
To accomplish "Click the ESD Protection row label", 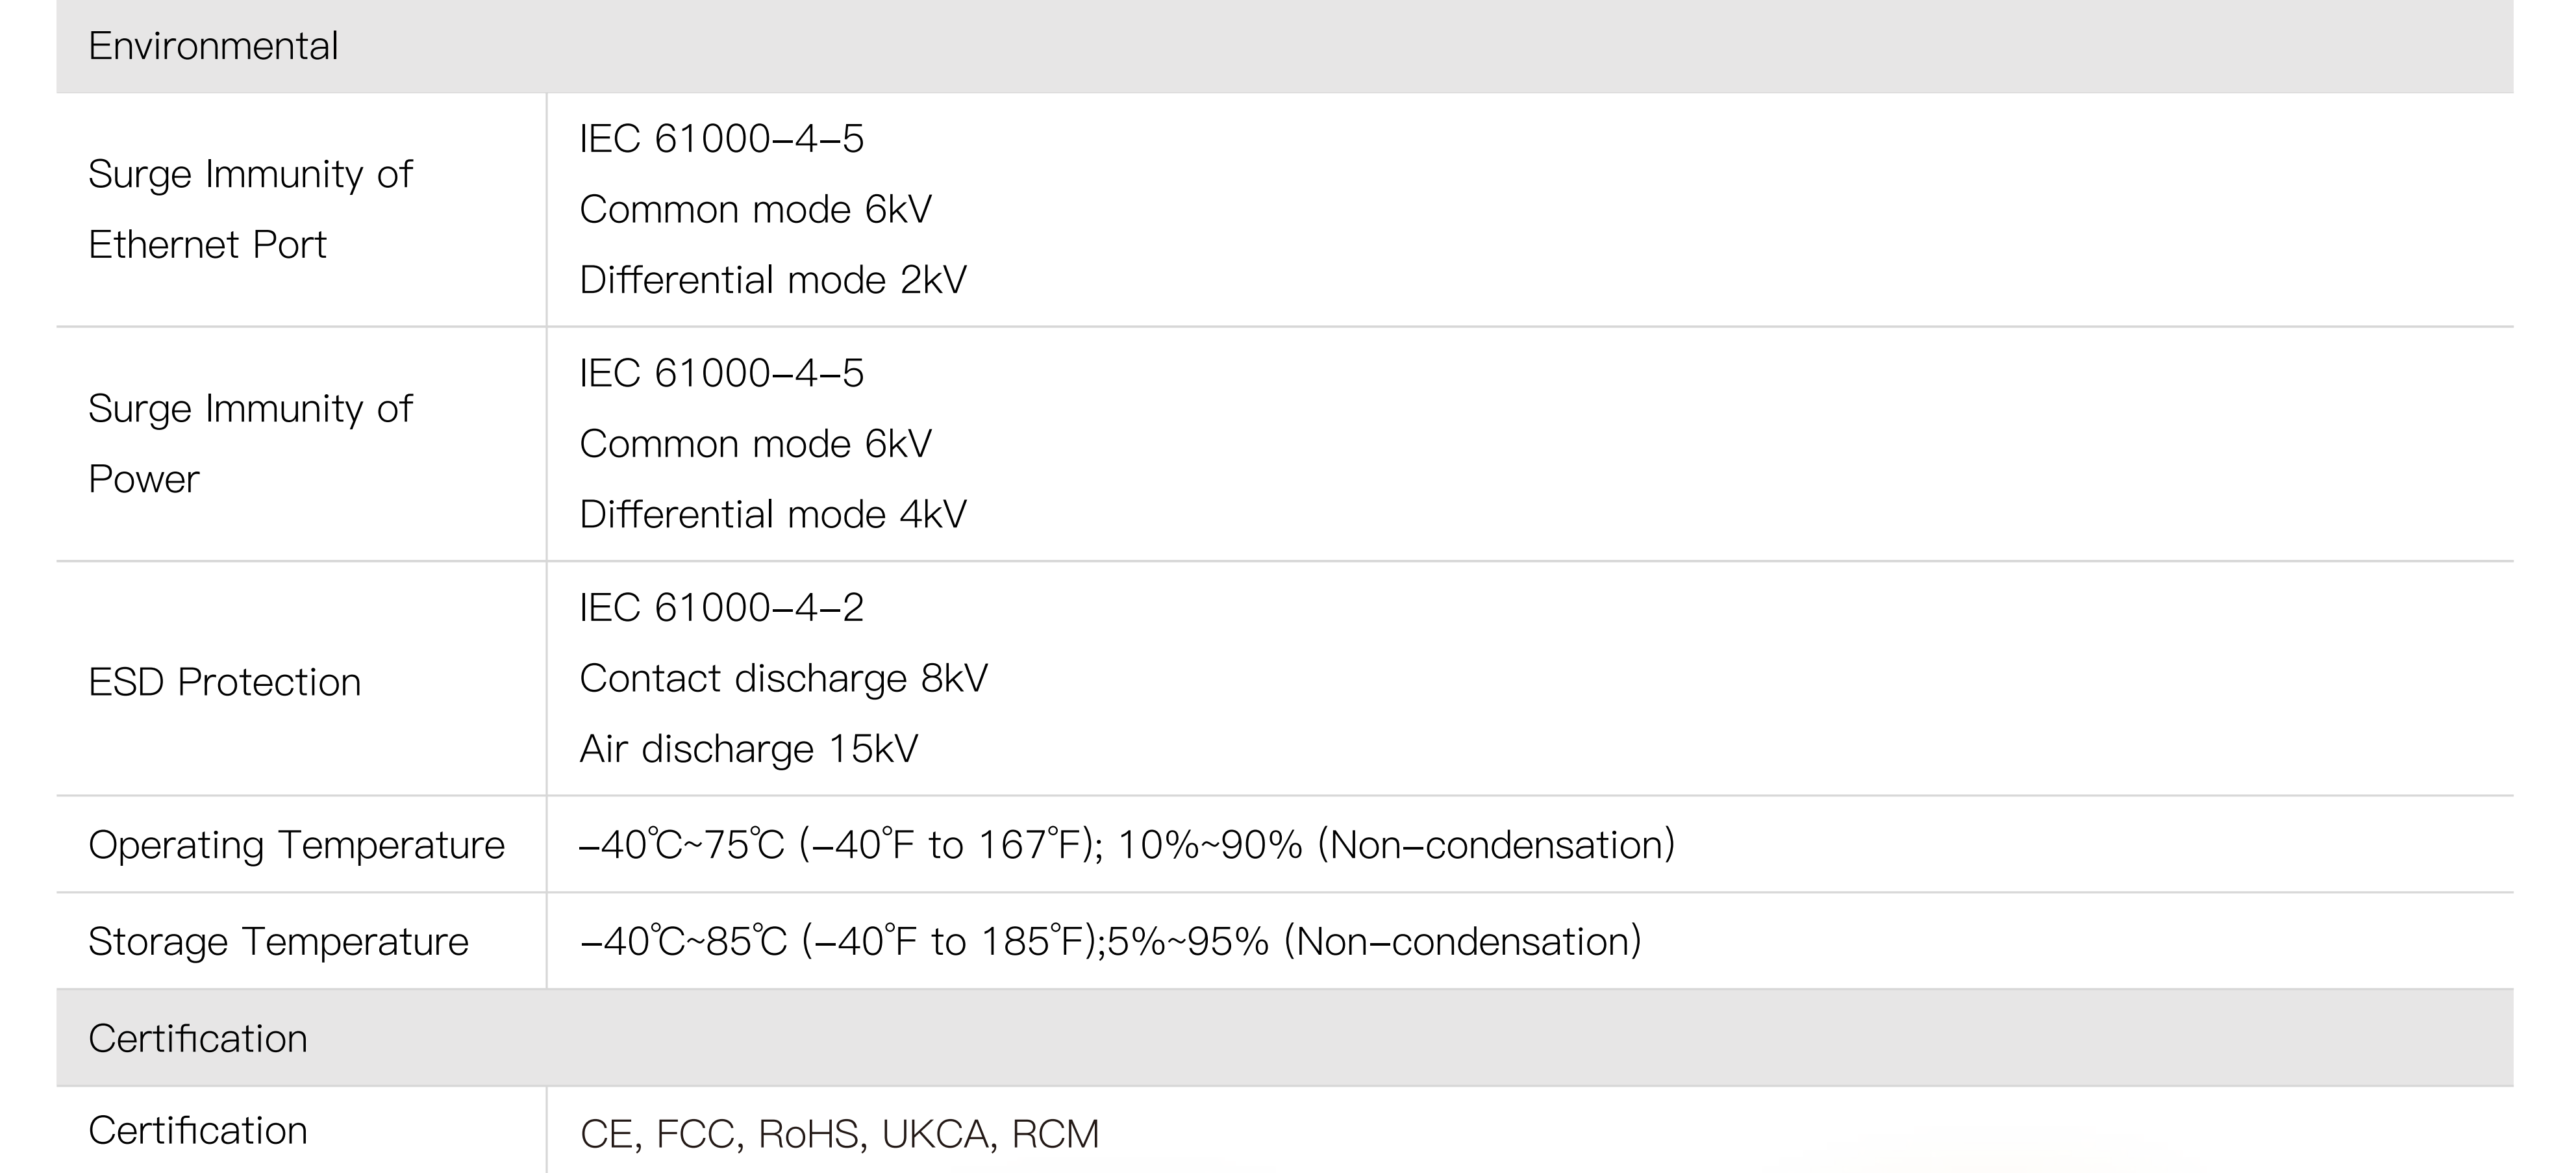I will coord(224,682).
